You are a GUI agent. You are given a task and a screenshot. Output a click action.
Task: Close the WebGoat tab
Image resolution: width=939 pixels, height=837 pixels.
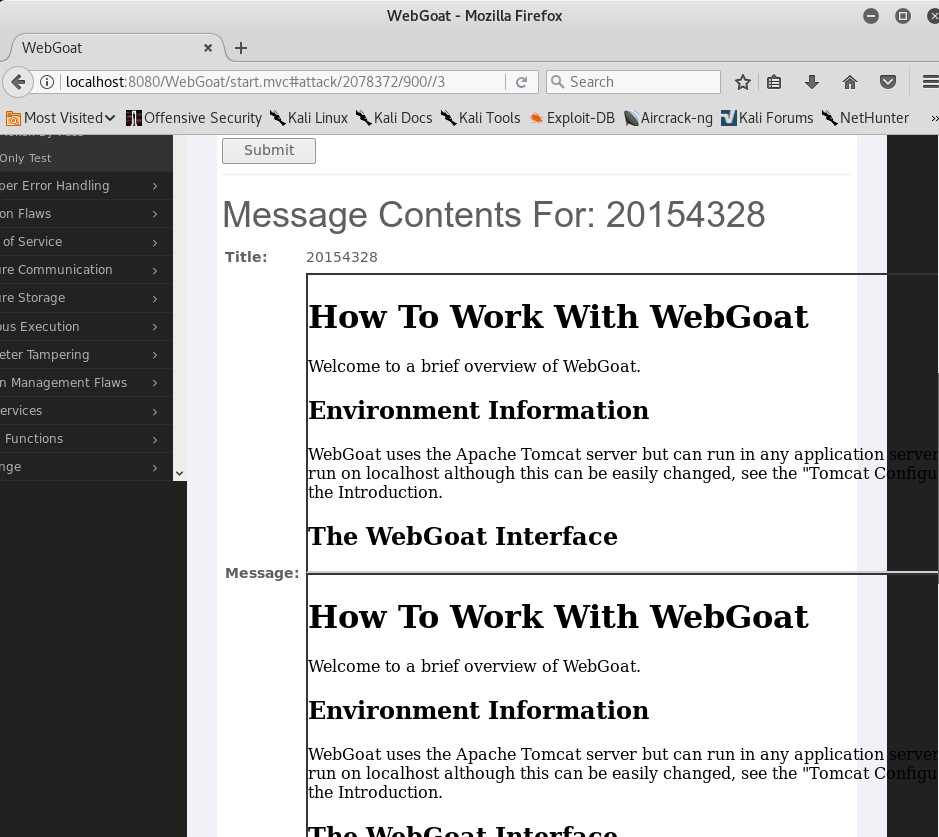click(208, 48)
